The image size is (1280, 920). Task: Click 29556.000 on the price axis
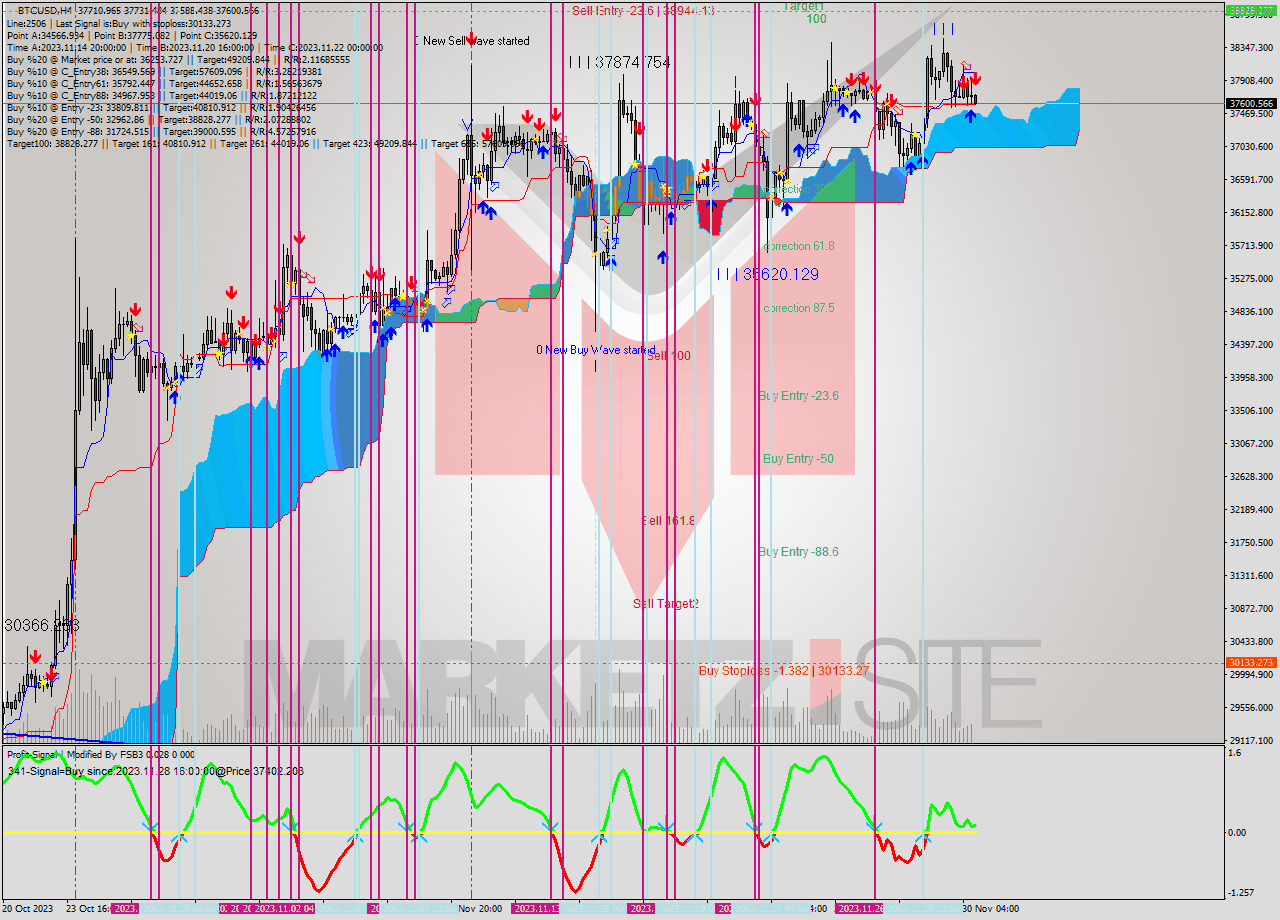click(1250, 707)
